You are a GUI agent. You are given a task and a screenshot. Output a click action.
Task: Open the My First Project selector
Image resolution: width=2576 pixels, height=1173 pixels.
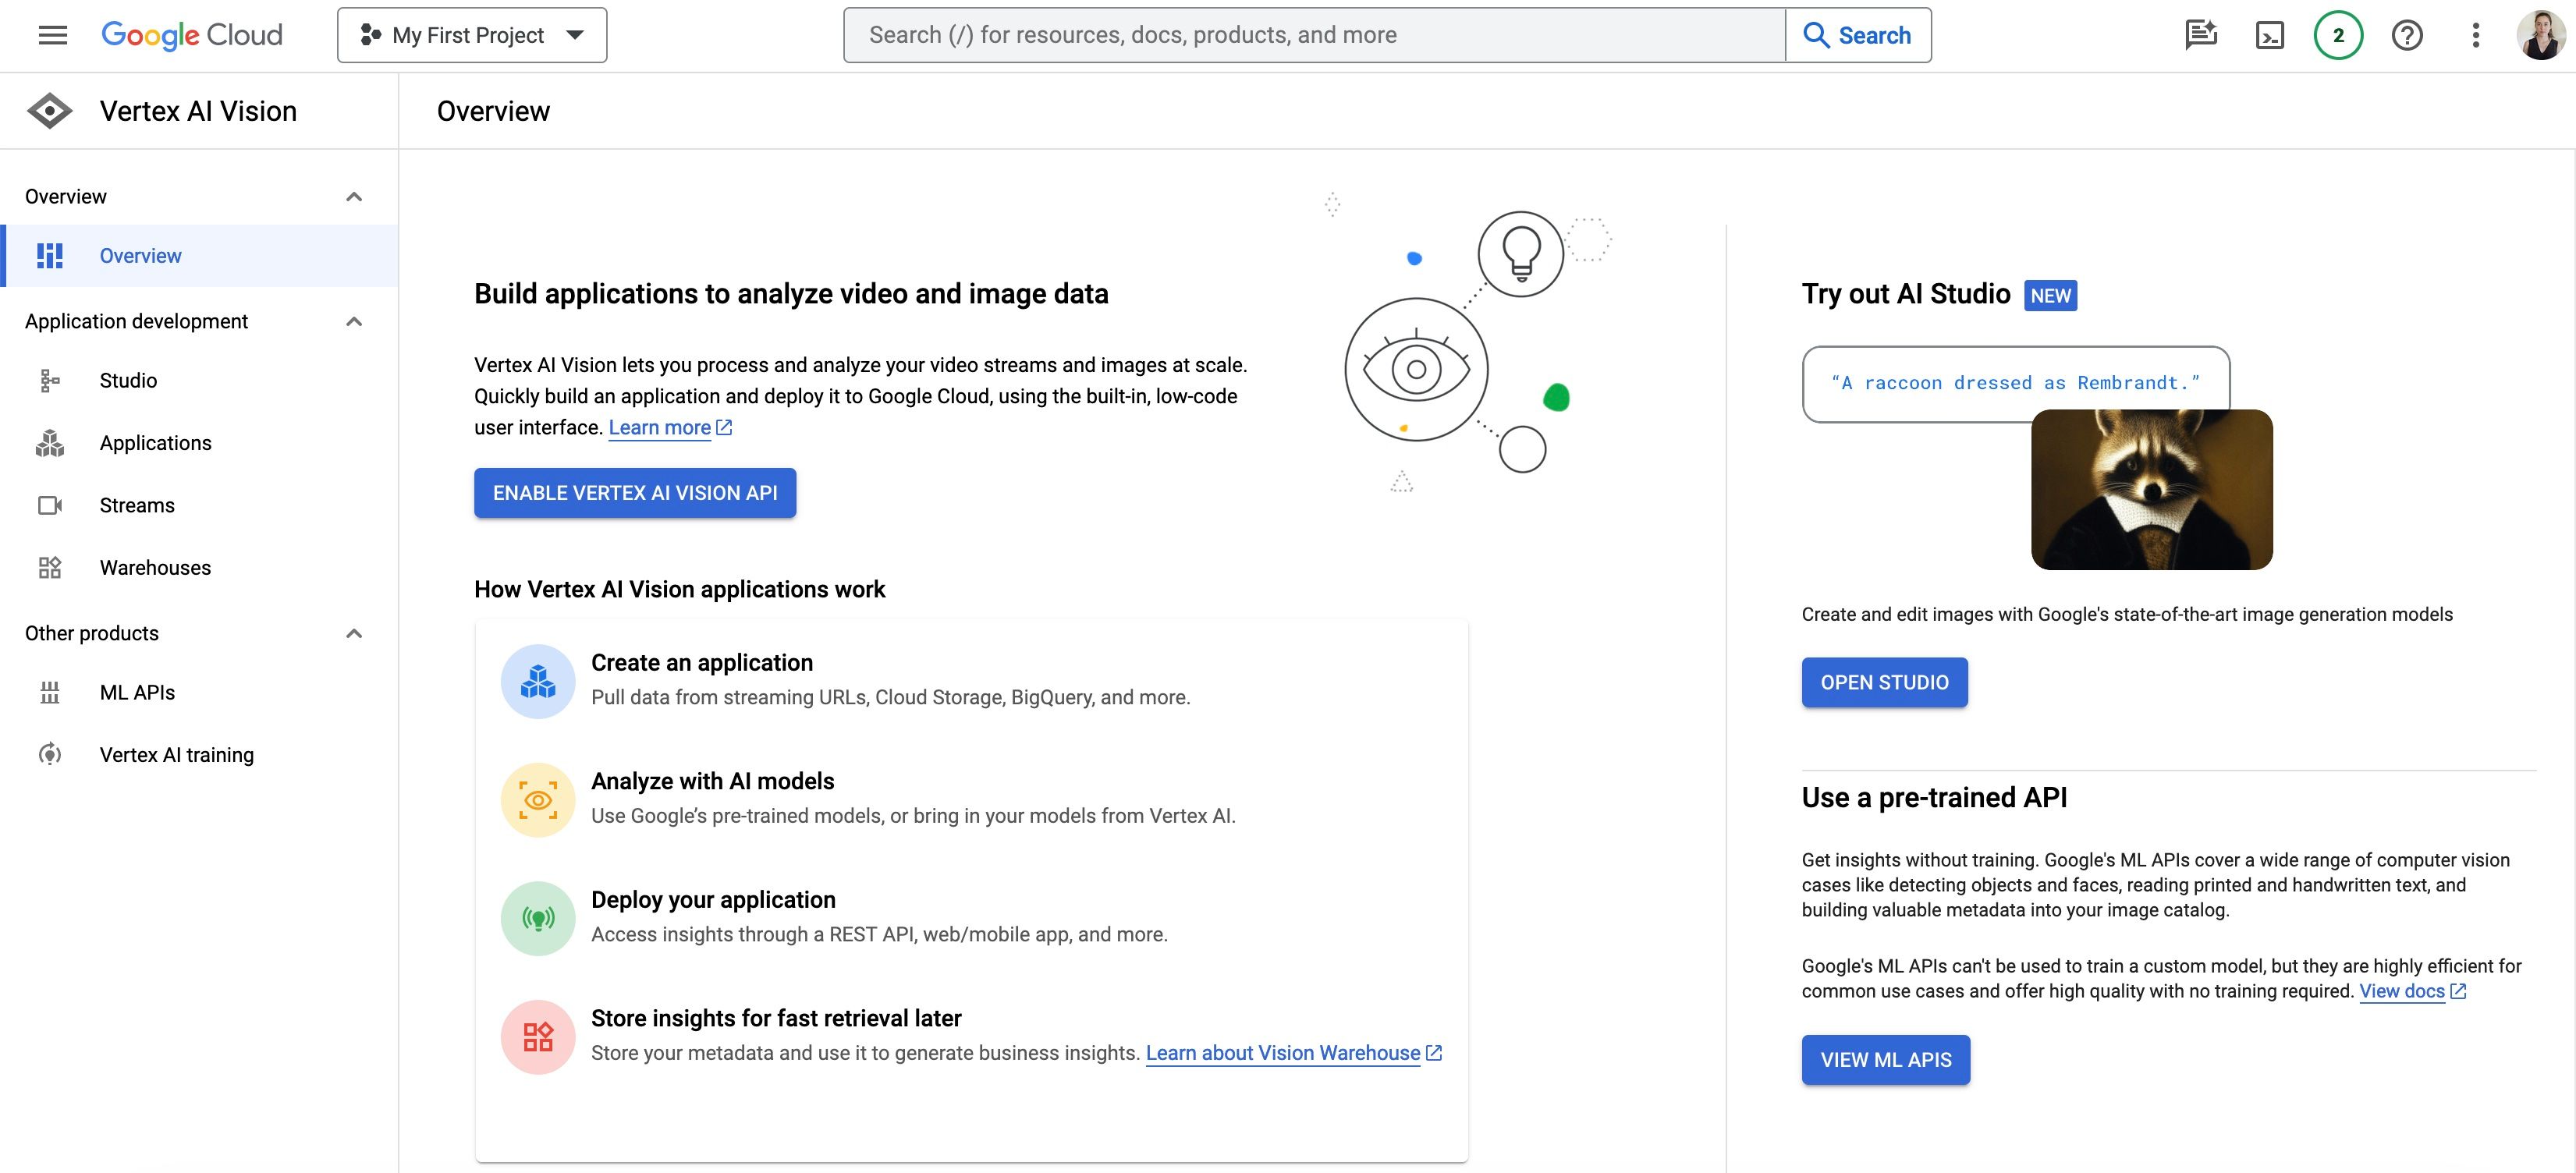pyautogui.click(x=471, y=34)
